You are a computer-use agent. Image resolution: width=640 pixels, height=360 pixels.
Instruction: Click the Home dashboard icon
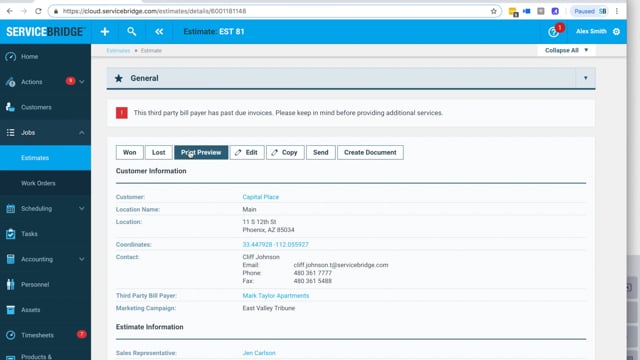[11, 57]
